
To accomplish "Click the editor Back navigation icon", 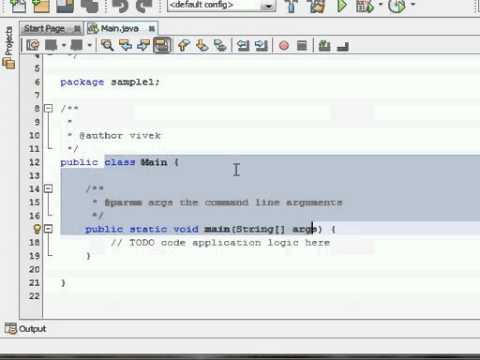I will tap(51, 45).
